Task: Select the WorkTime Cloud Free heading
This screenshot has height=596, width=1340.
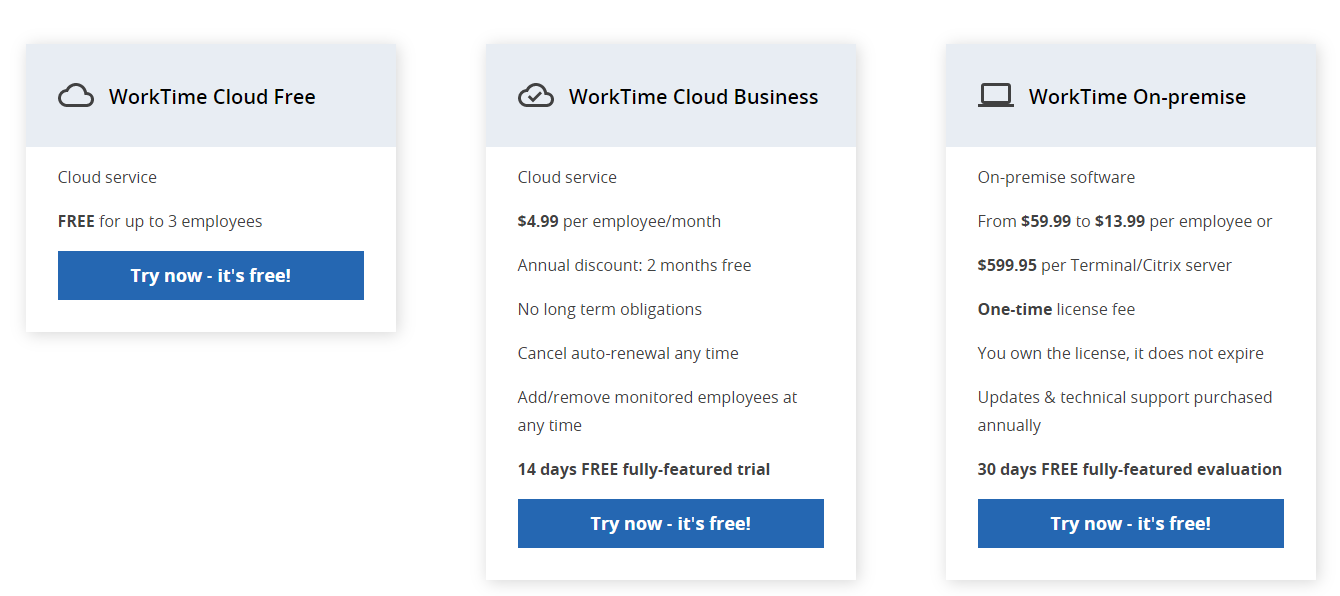Action: point(212,97)
